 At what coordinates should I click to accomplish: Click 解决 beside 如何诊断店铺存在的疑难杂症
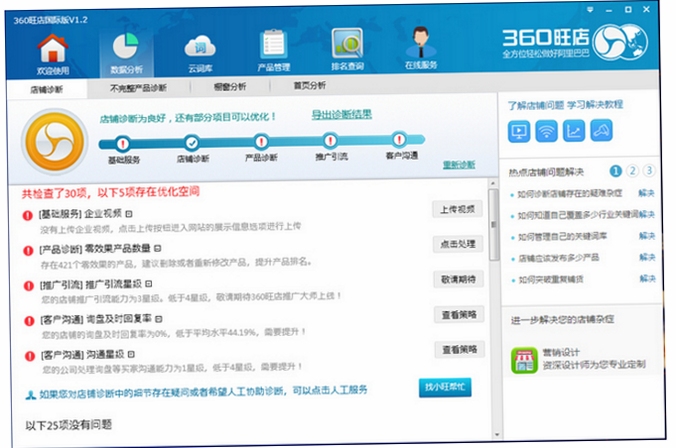pos(646,193)
